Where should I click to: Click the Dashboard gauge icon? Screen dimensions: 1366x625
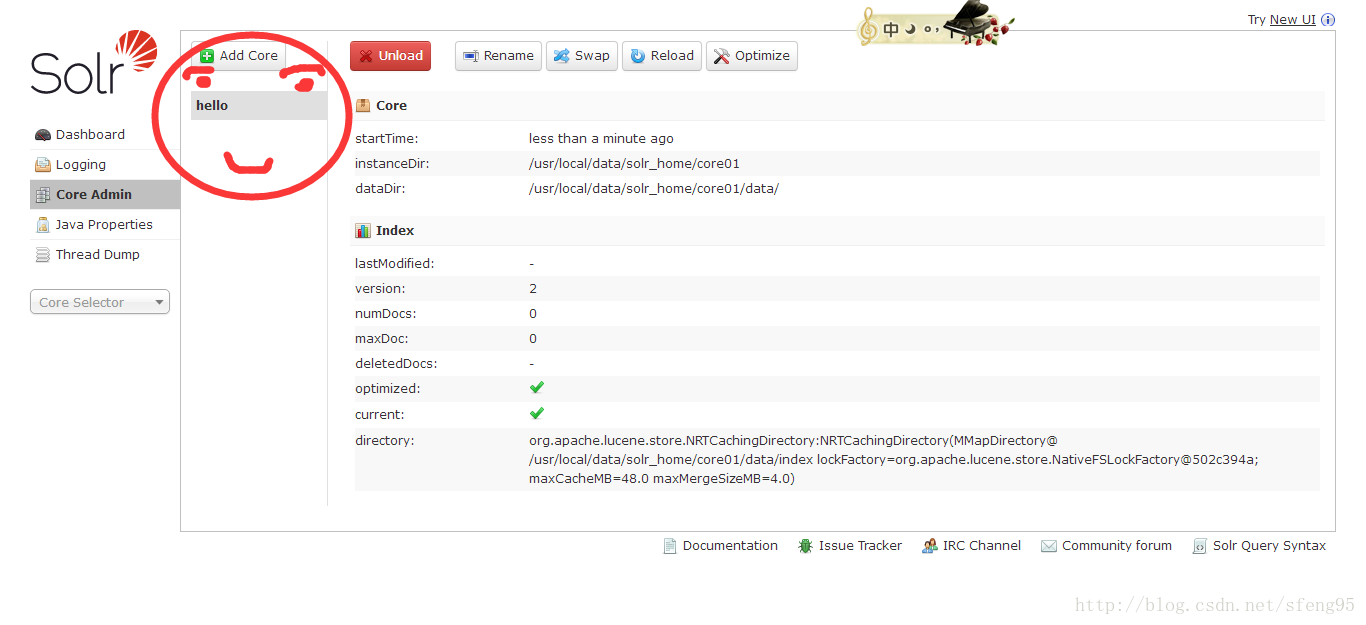43,135
